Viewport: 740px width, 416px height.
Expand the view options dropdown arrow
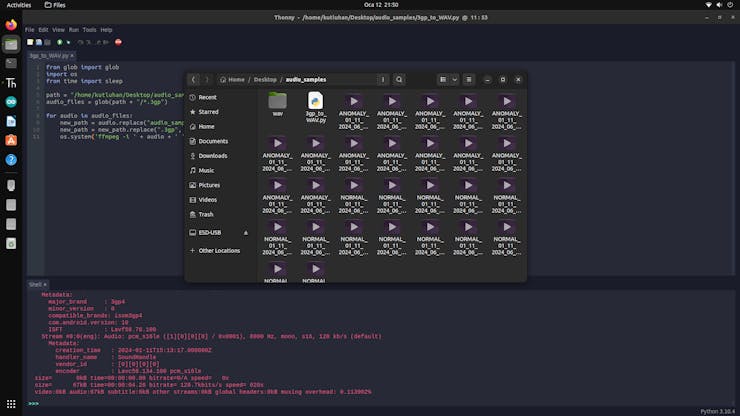pos(454,79)
